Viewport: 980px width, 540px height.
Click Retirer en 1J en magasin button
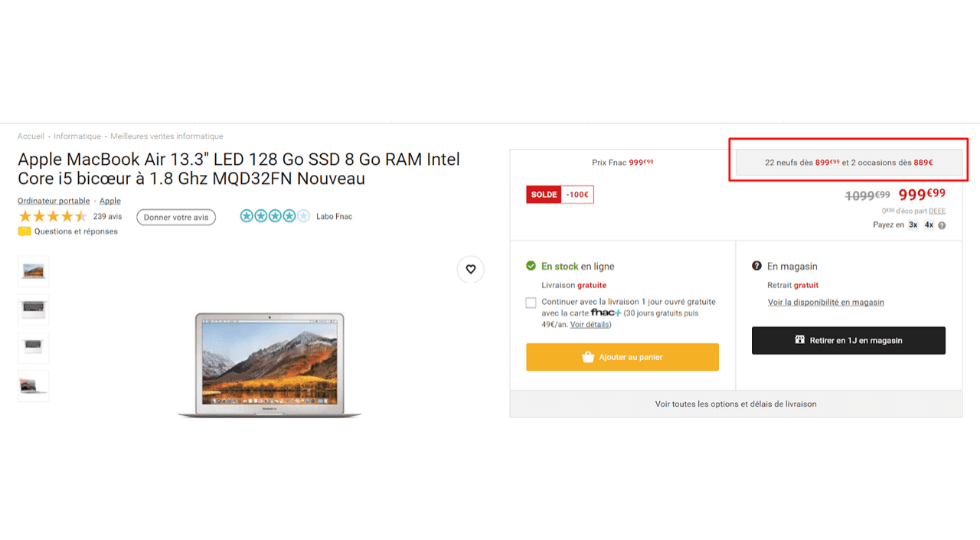coord(849,341)
